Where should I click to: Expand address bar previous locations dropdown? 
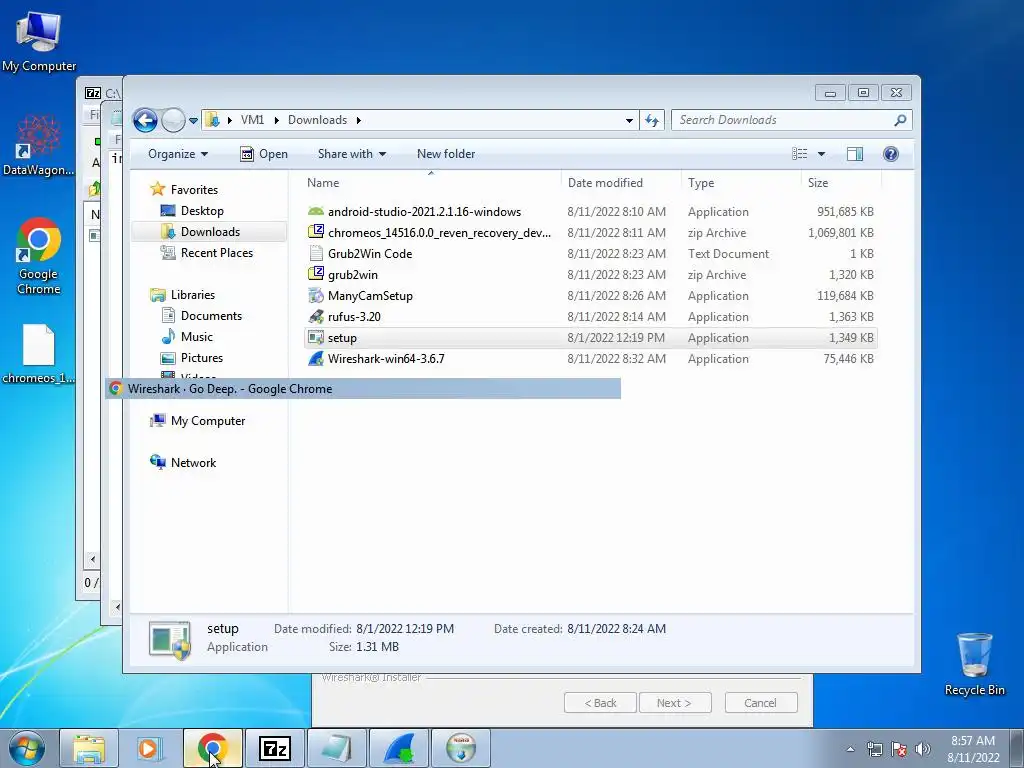[629, 120]
